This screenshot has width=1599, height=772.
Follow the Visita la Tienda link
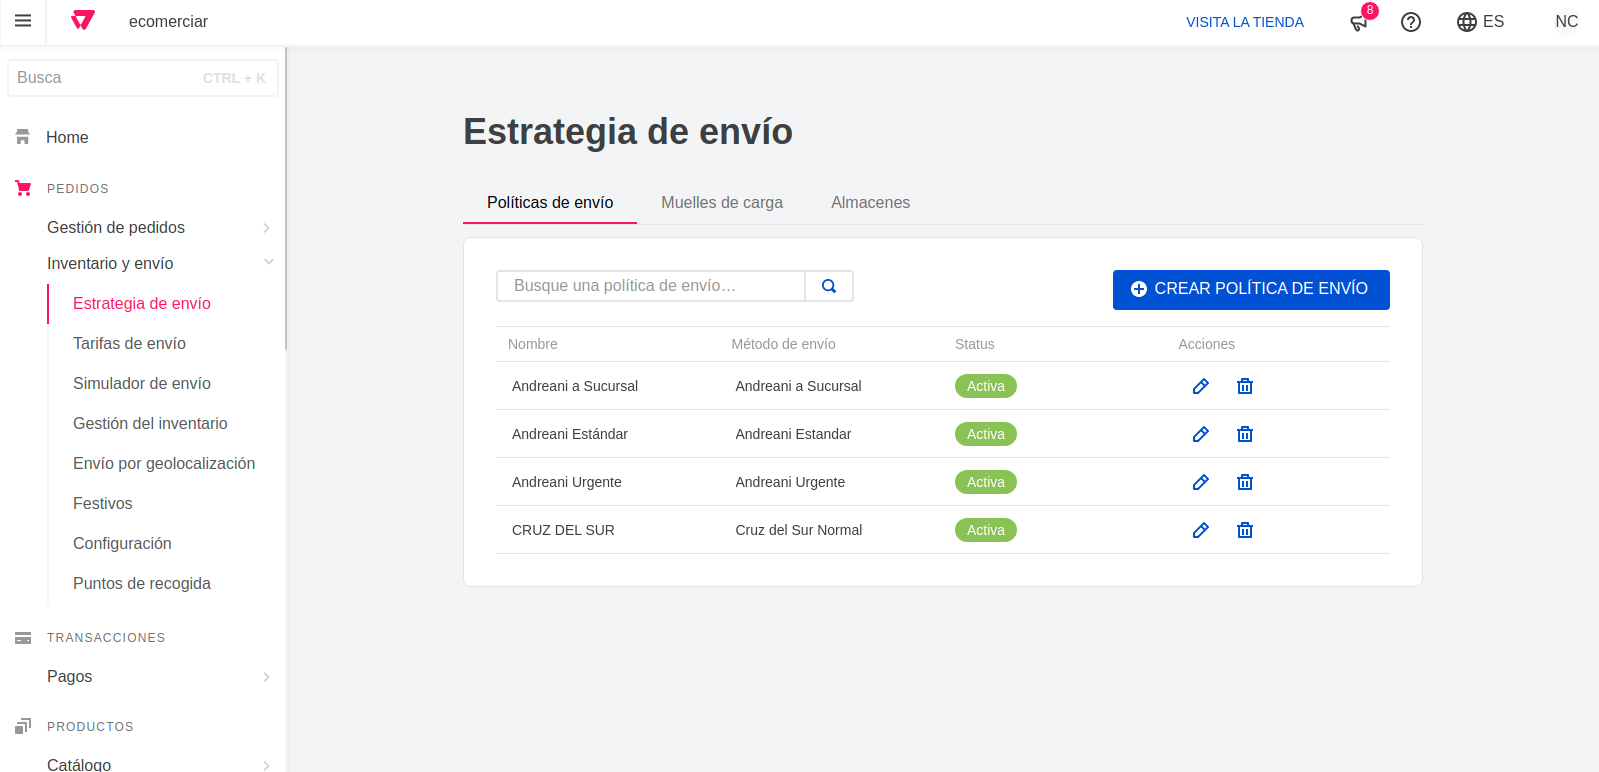coord(1244,22)
